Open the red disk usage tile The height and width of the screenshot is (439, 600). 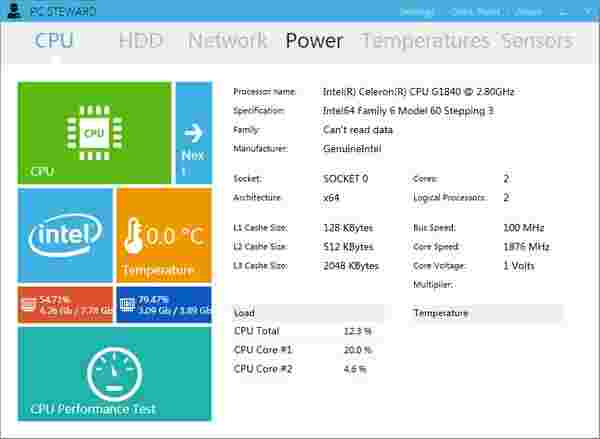click(x=65, y=304)
